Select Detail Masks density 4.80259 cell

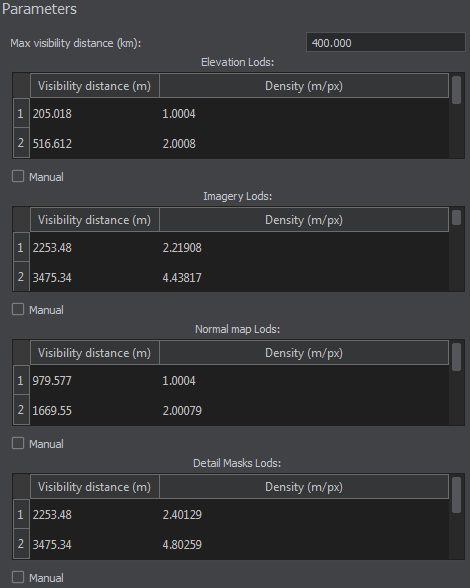(x=304, y=544)
